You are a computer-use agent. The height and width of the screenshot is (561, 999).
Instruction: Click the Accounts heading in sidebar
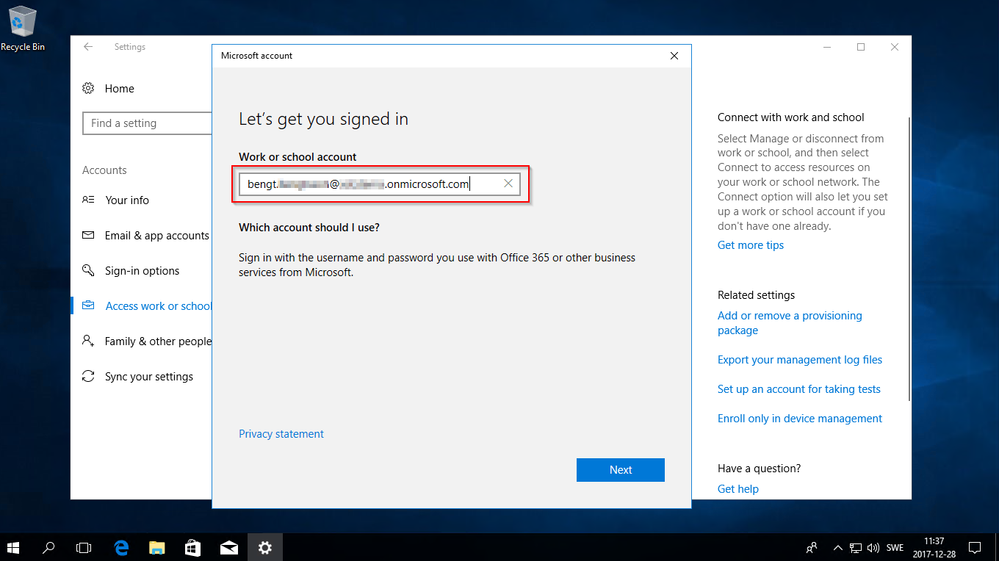[104, 170]
